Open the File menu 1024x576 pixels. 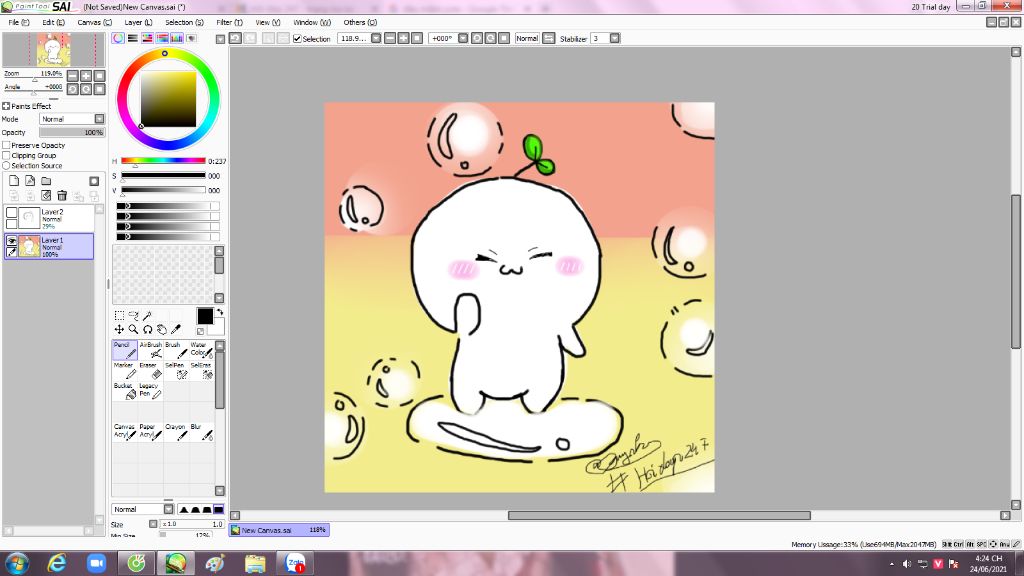(x=18, y=22)
